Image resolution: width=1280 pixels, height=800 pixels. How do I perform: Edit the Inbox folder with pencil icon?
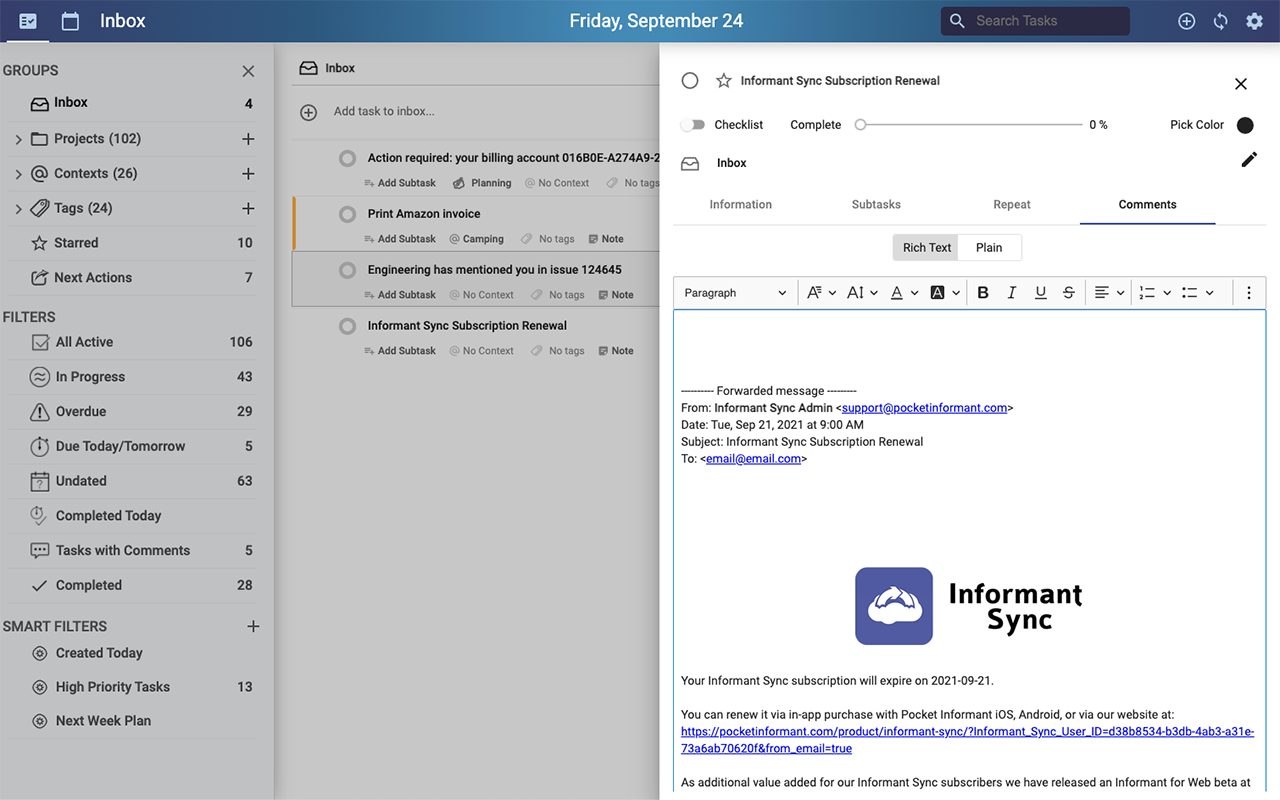pyautogui.click(x=1249, y=160)
